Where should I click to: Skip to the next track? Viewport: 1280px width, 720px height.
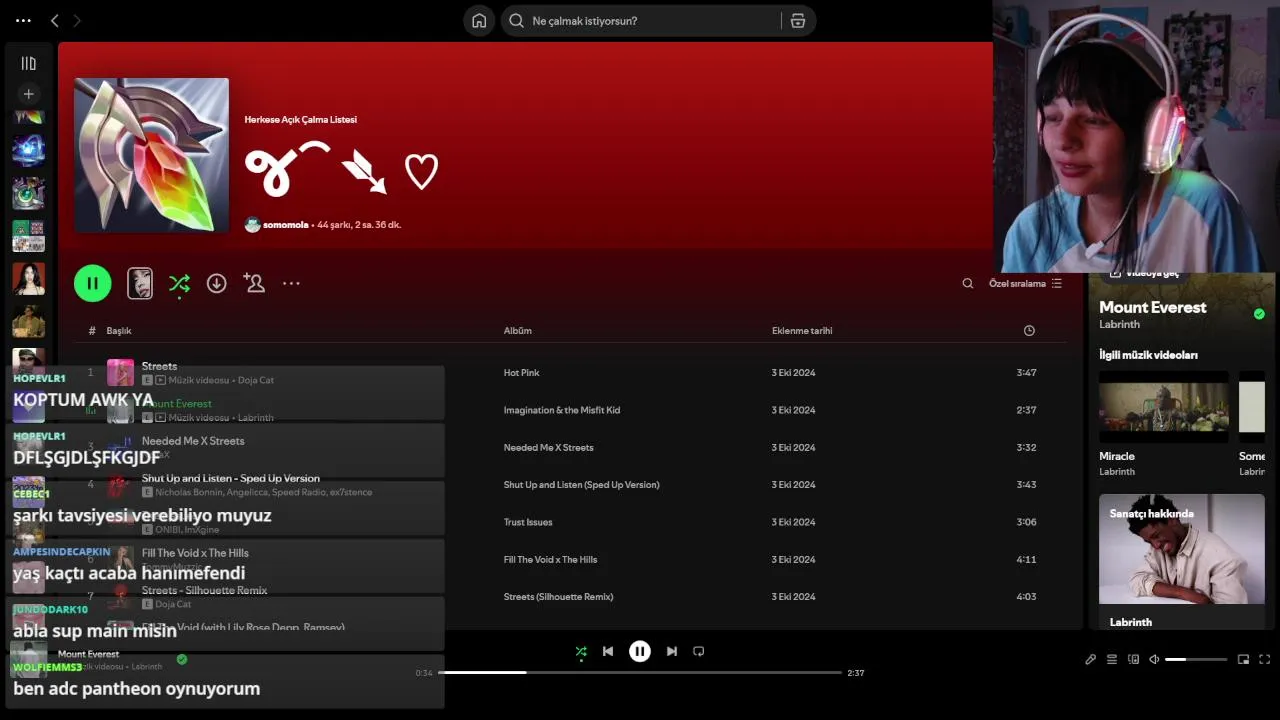click(672, 651)
